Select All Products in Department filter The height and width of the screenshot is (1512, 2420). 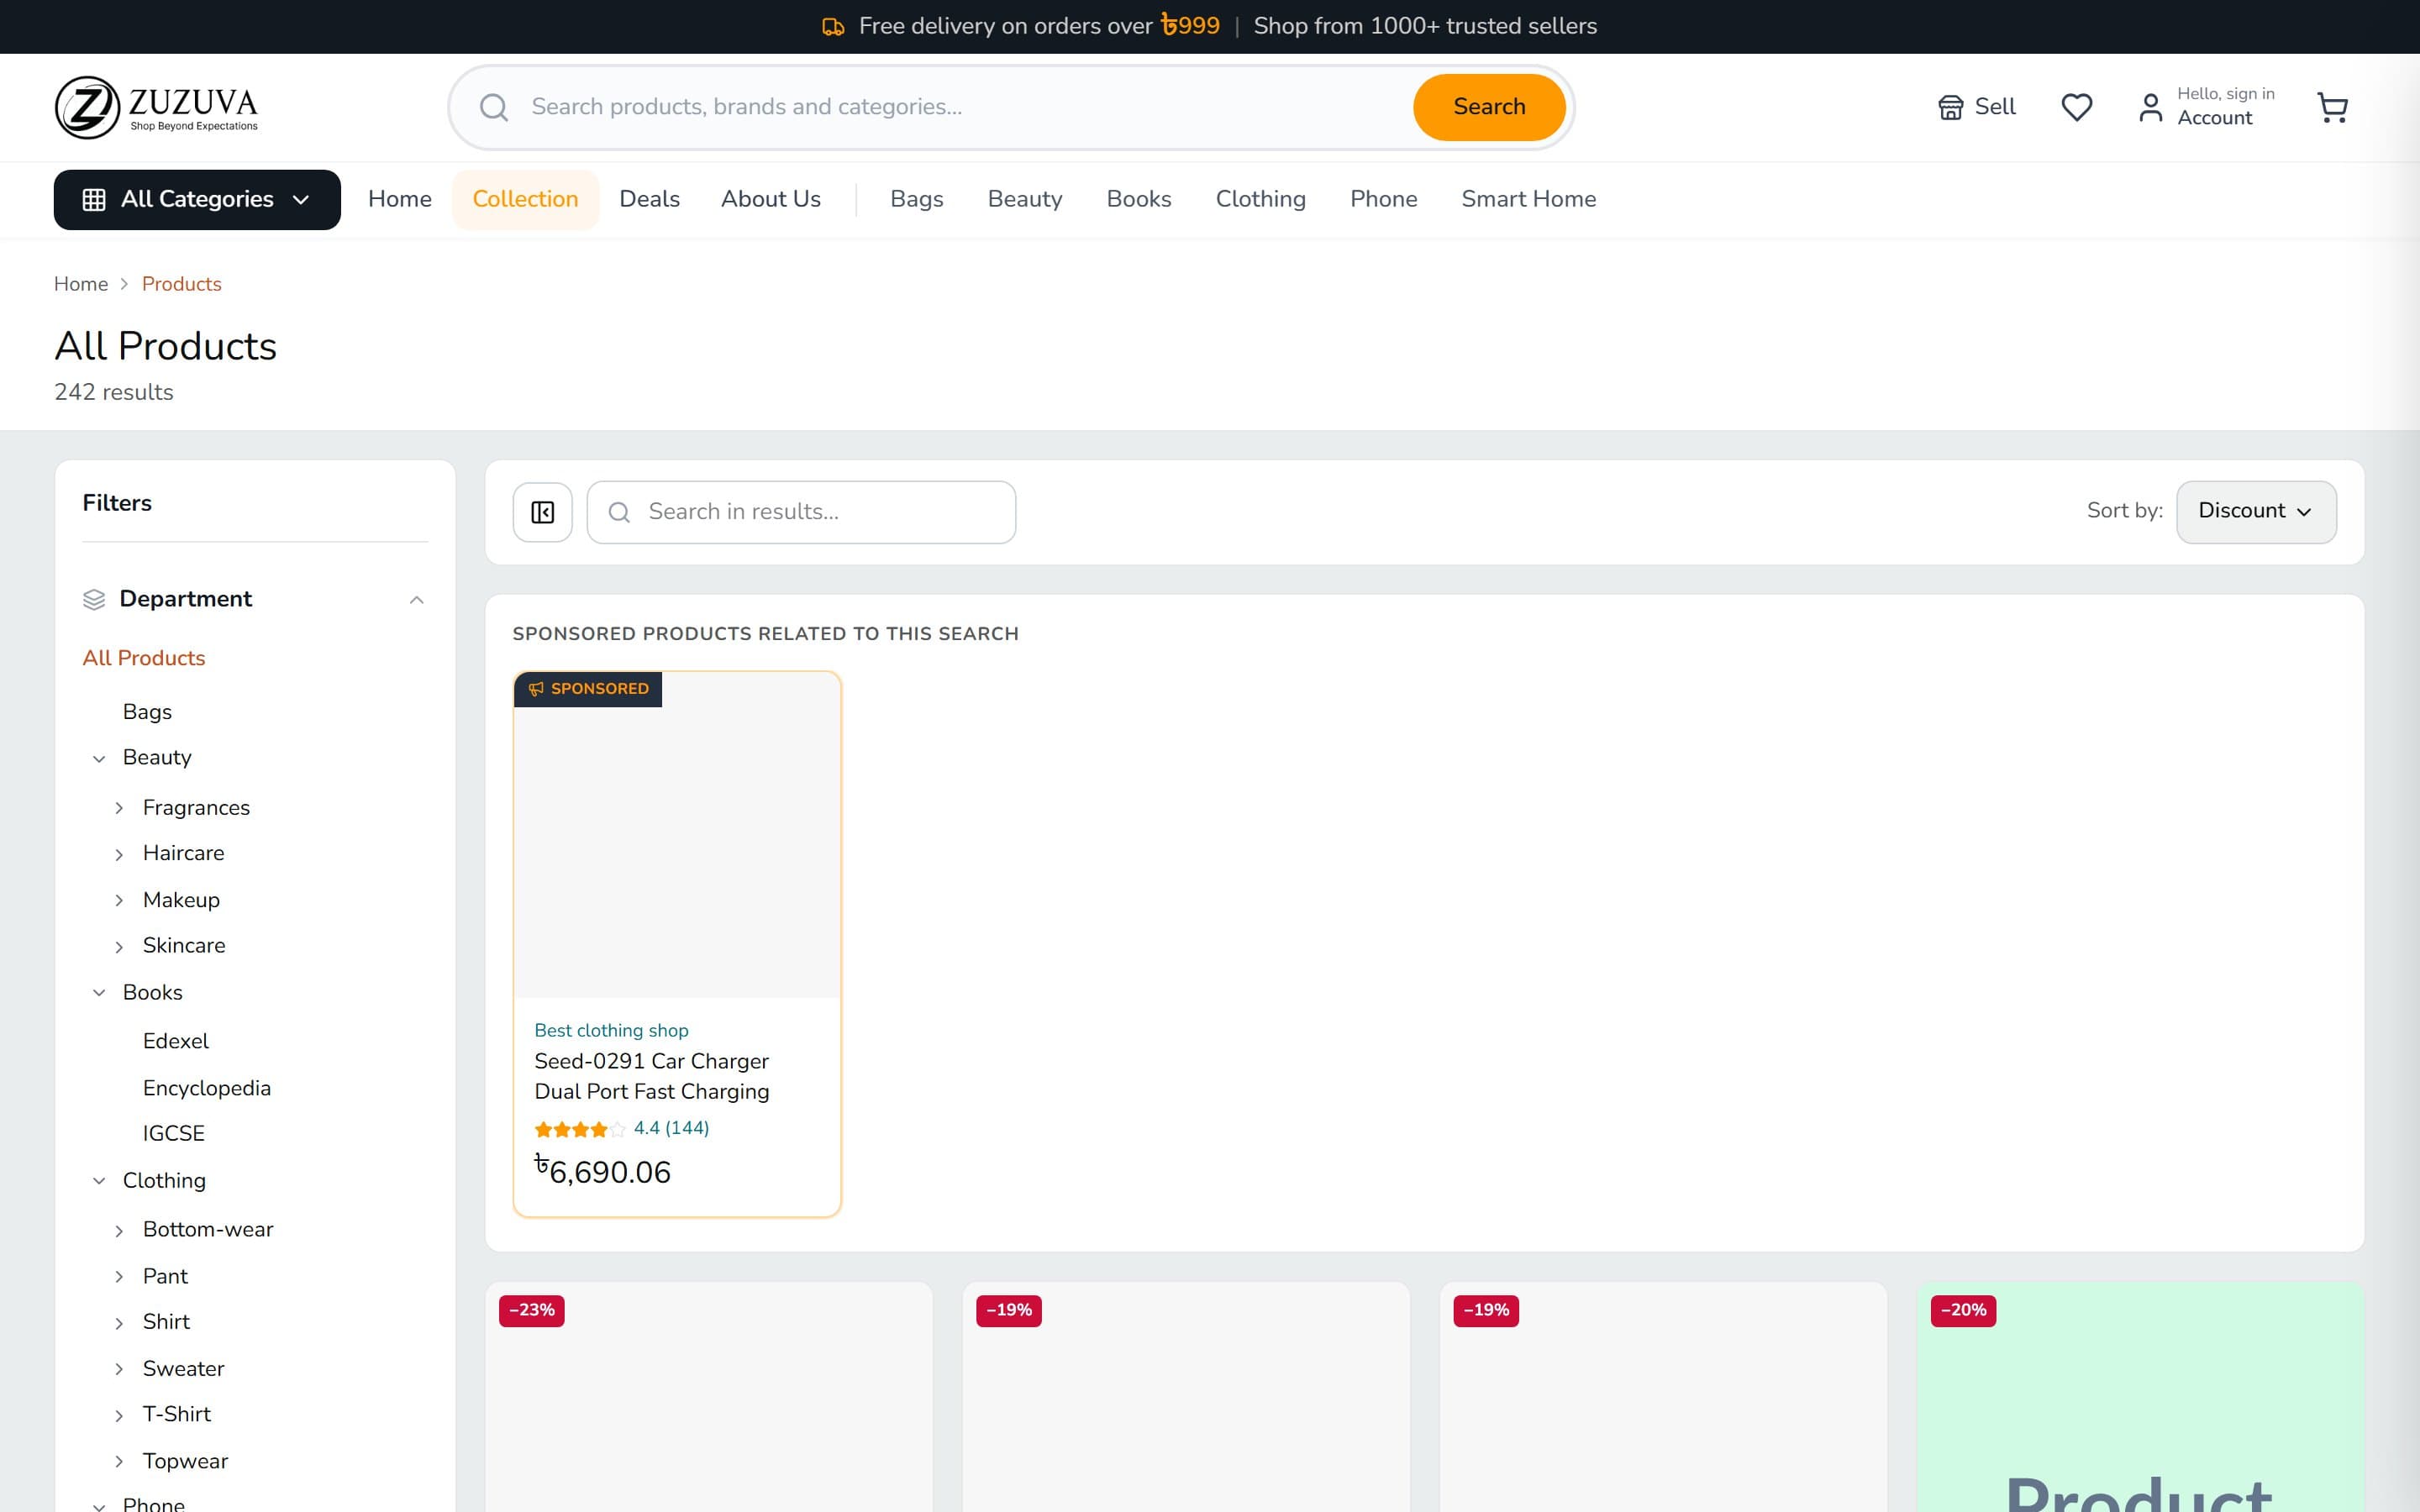144,658
